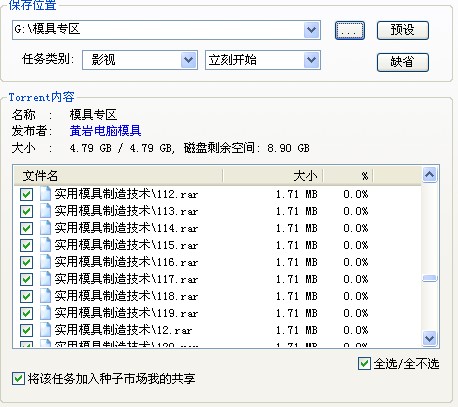Screen dimensions: 458x407
Task: Uncheck the 12.rar file checkbox
Action: (x=26, y=330)
